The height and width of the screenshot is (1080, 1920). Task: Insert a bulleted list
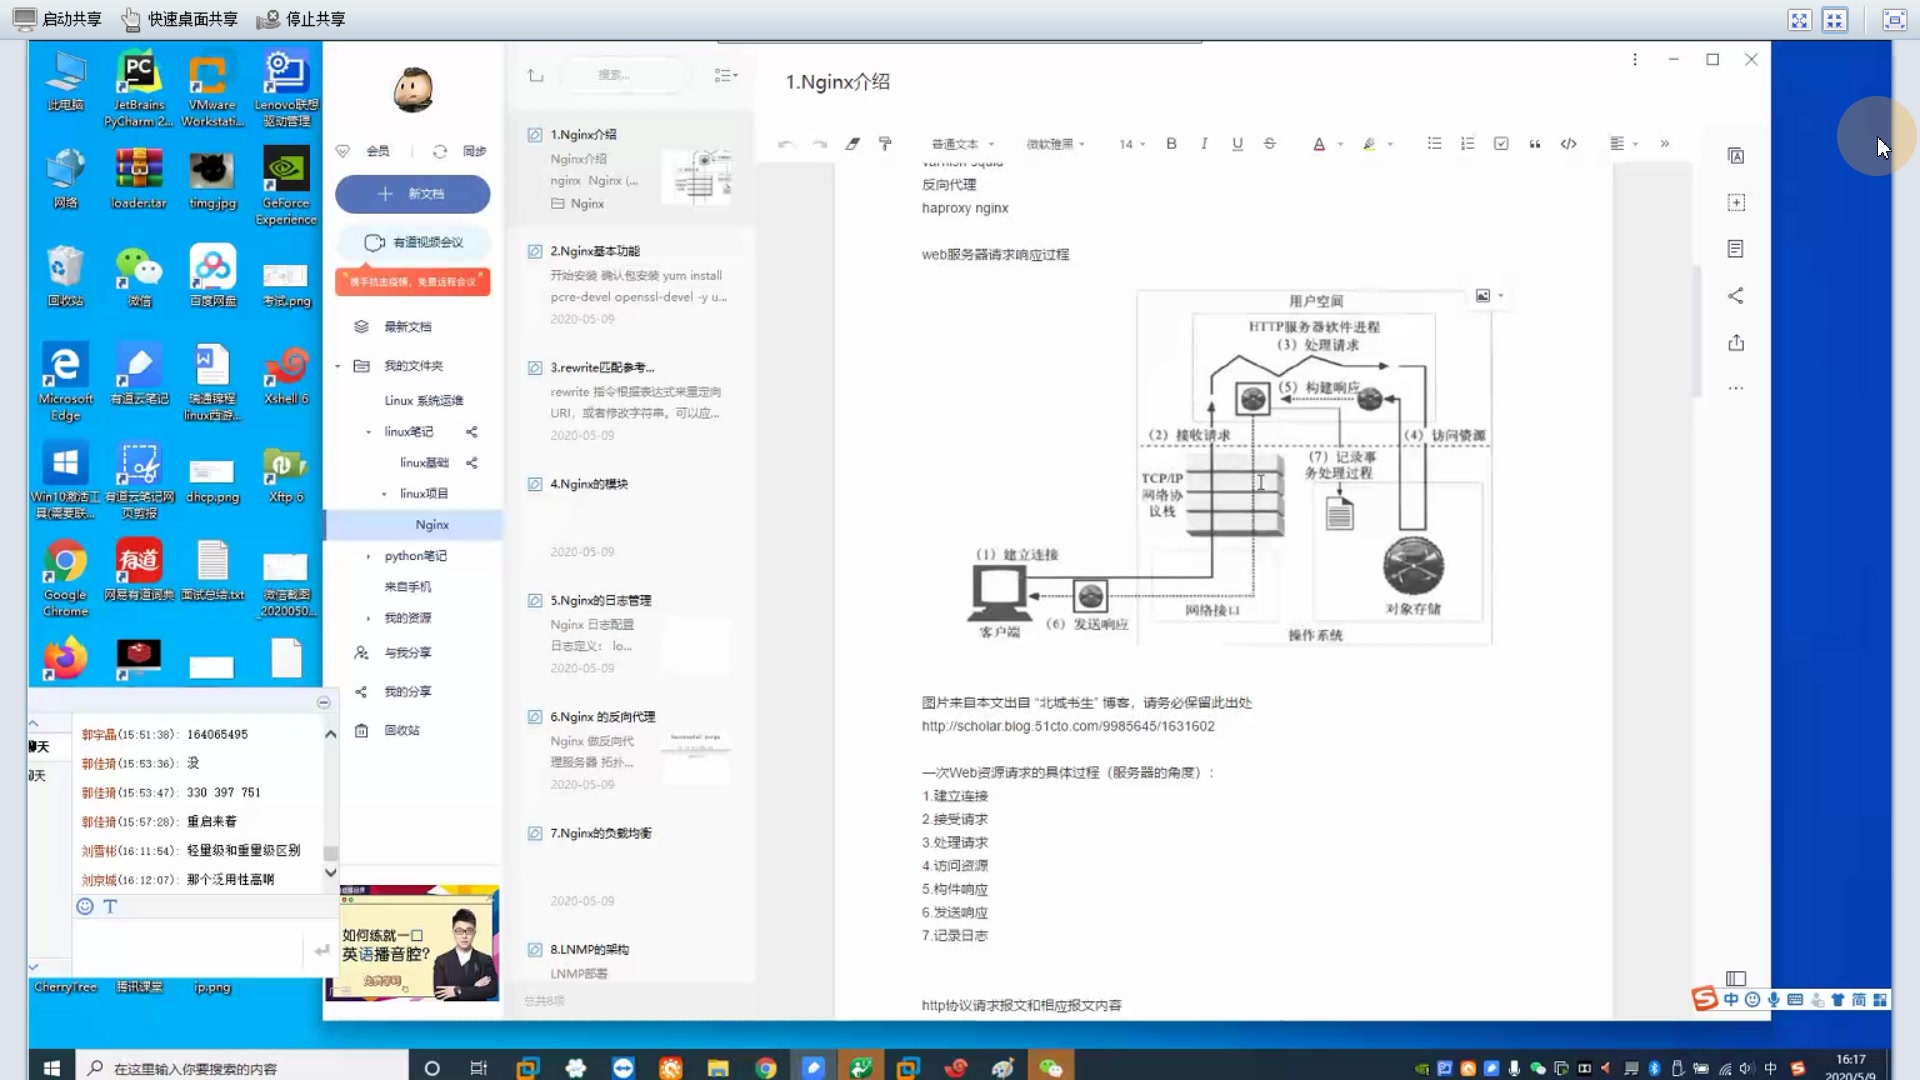click(1434, 143)
